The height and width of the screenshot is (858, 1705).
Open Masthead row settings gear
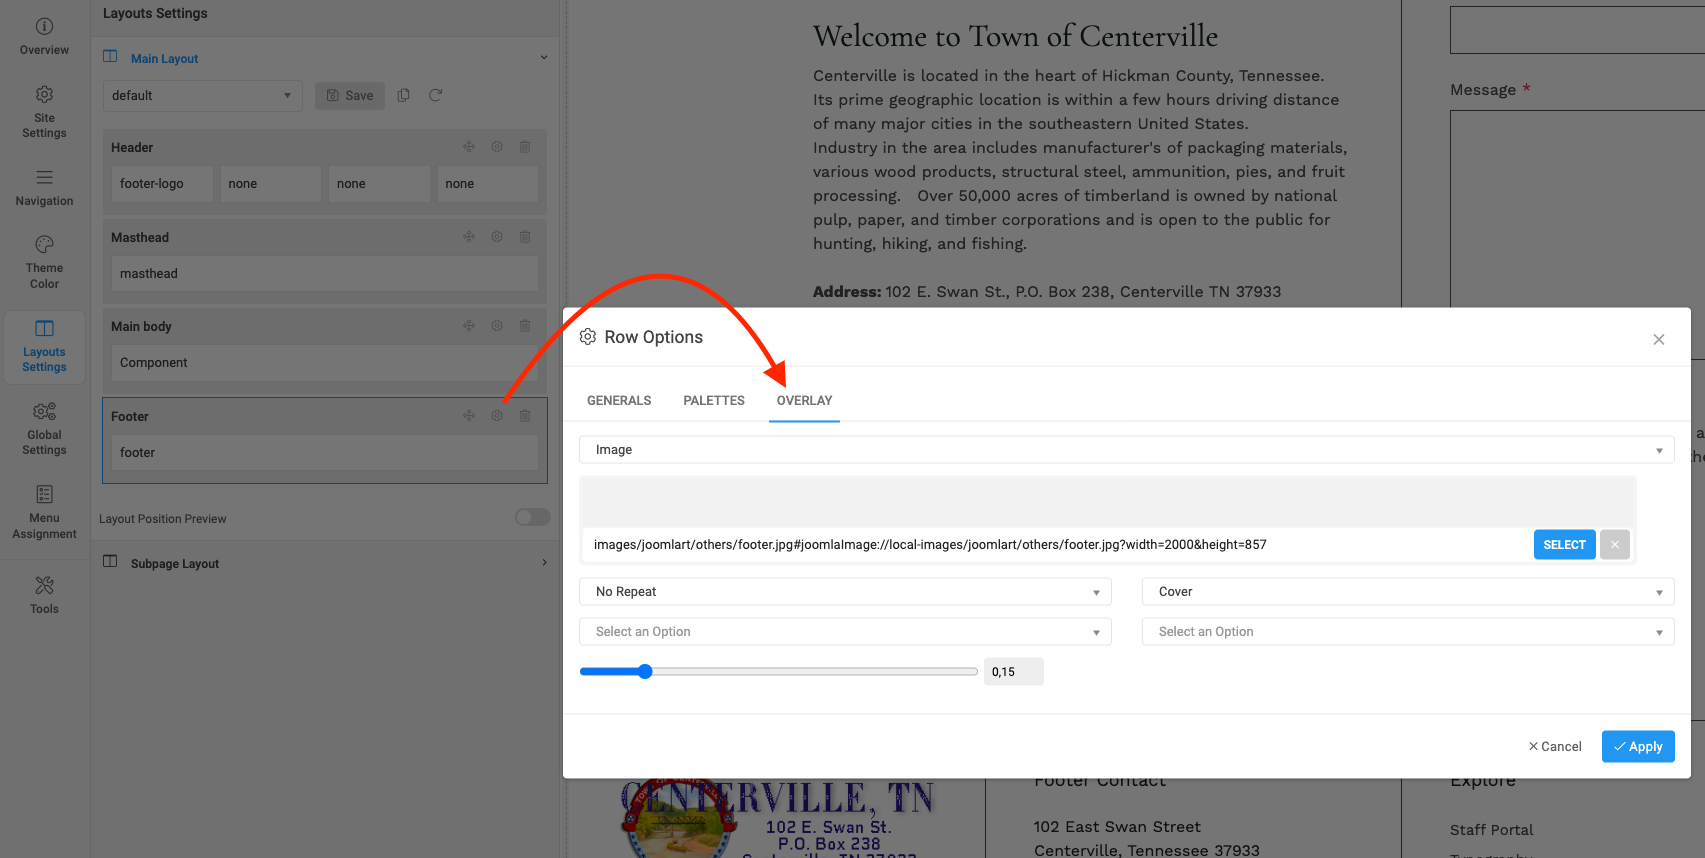coord(497,237)
